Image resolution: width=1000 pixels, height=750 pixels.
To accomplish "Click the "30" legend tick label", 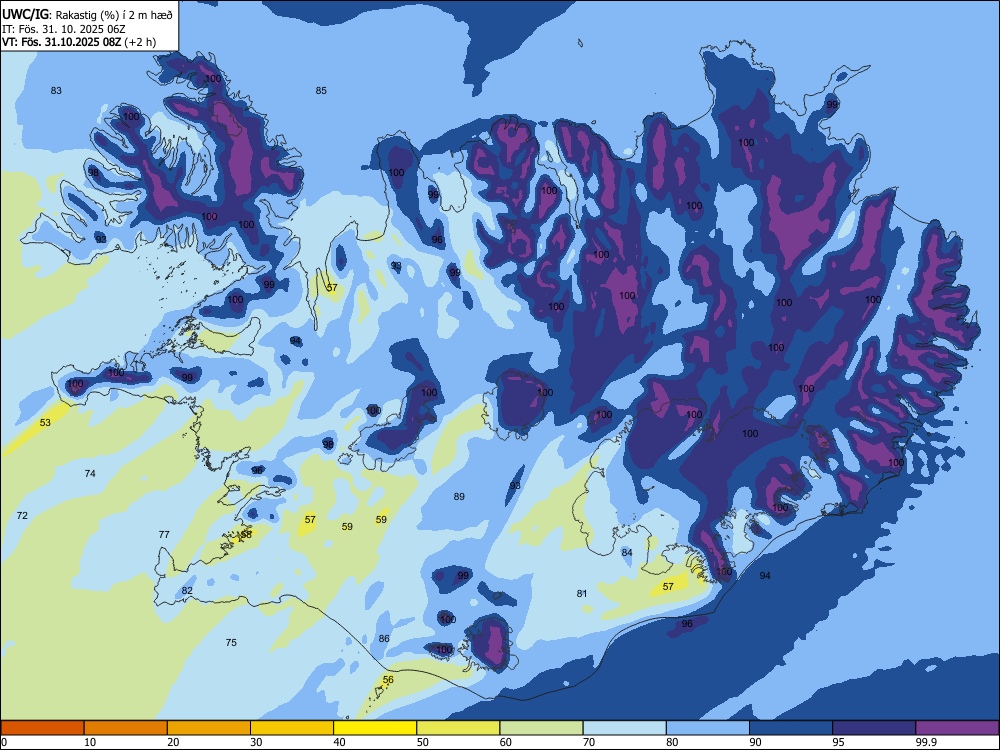I will [256, 742].
